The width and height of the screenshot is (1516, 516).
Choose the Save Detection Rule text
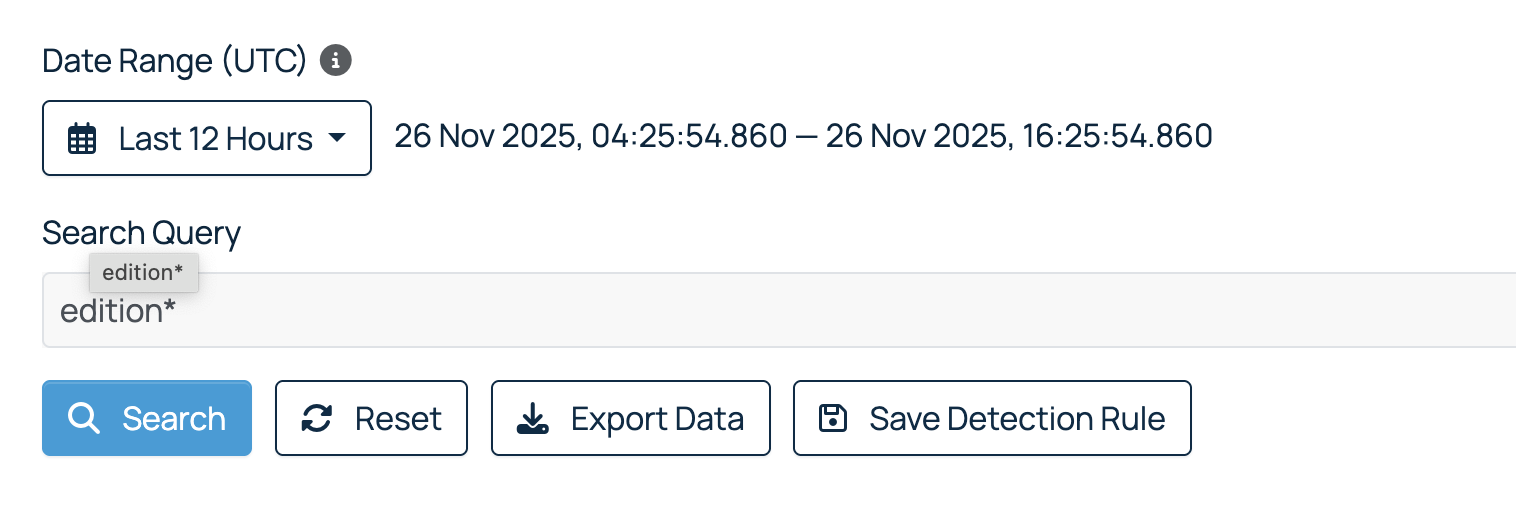click(1017, 418)
